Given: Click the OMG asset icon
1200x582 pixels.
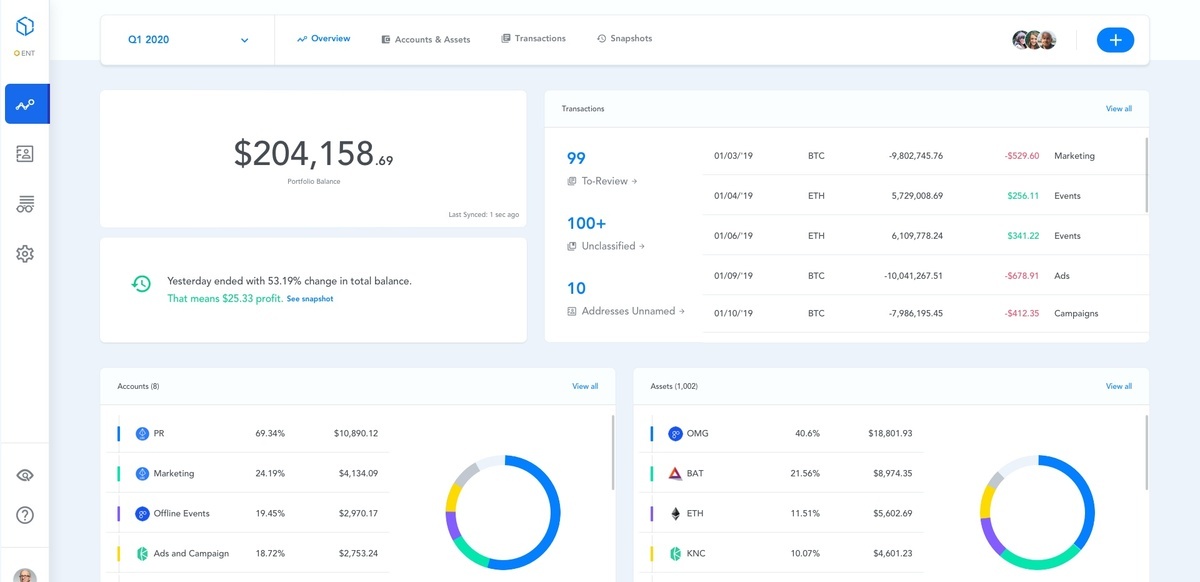Looking at the screenshot, I should click(675, 434).
